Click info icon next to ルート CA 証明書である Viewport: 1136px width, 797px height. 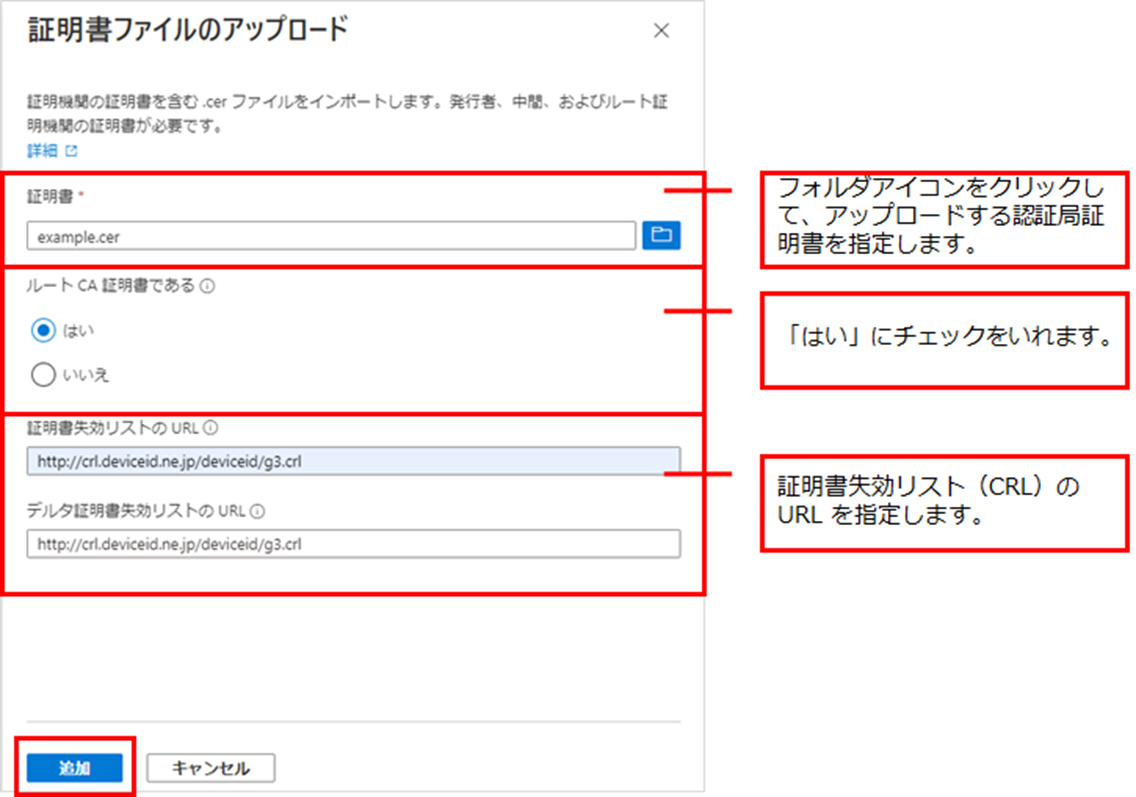208,286
